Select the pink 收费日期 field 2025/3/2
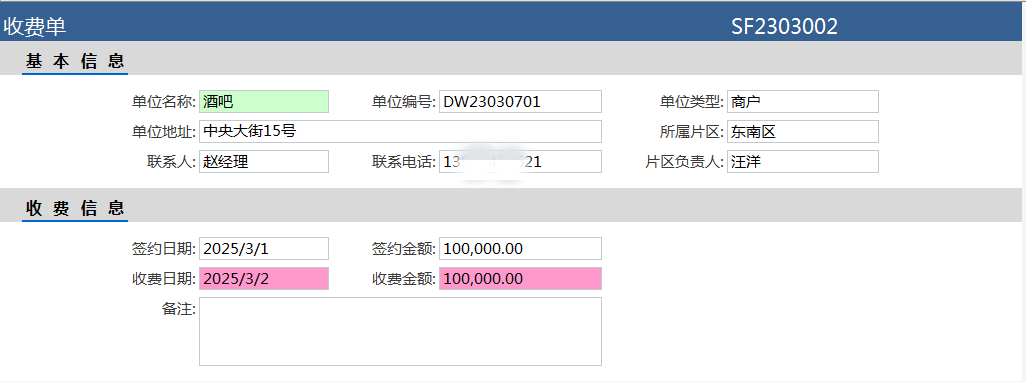1026x382 pixels. click(x=264, y=279)
